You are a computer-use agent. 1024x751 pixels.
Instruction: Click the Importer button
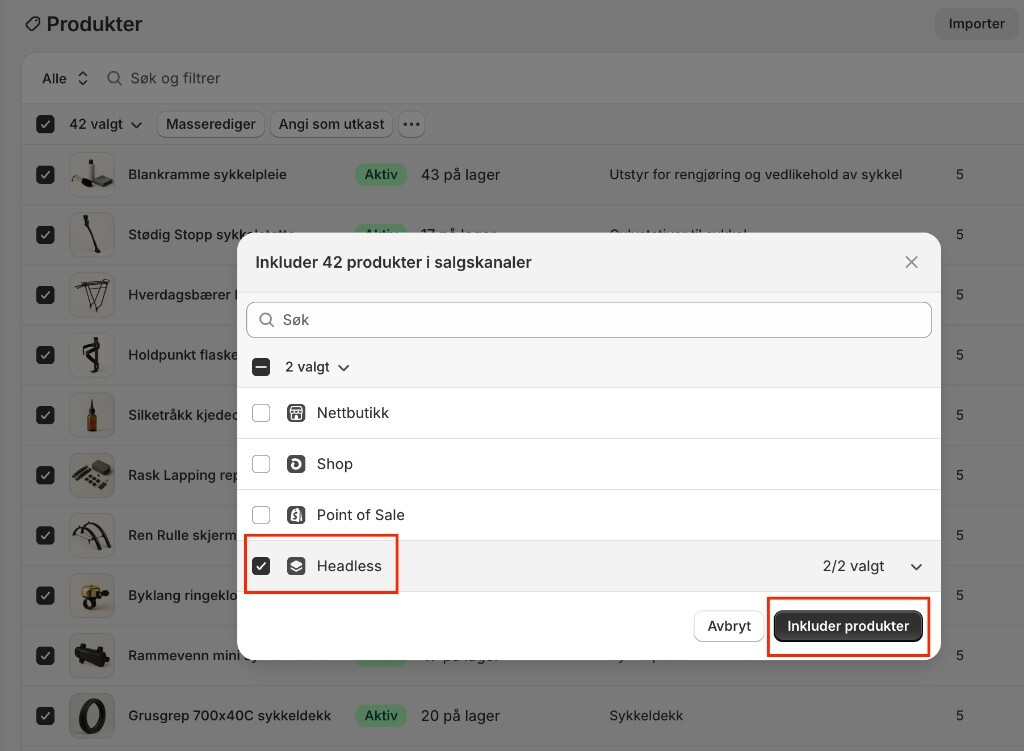coord(976,24)
